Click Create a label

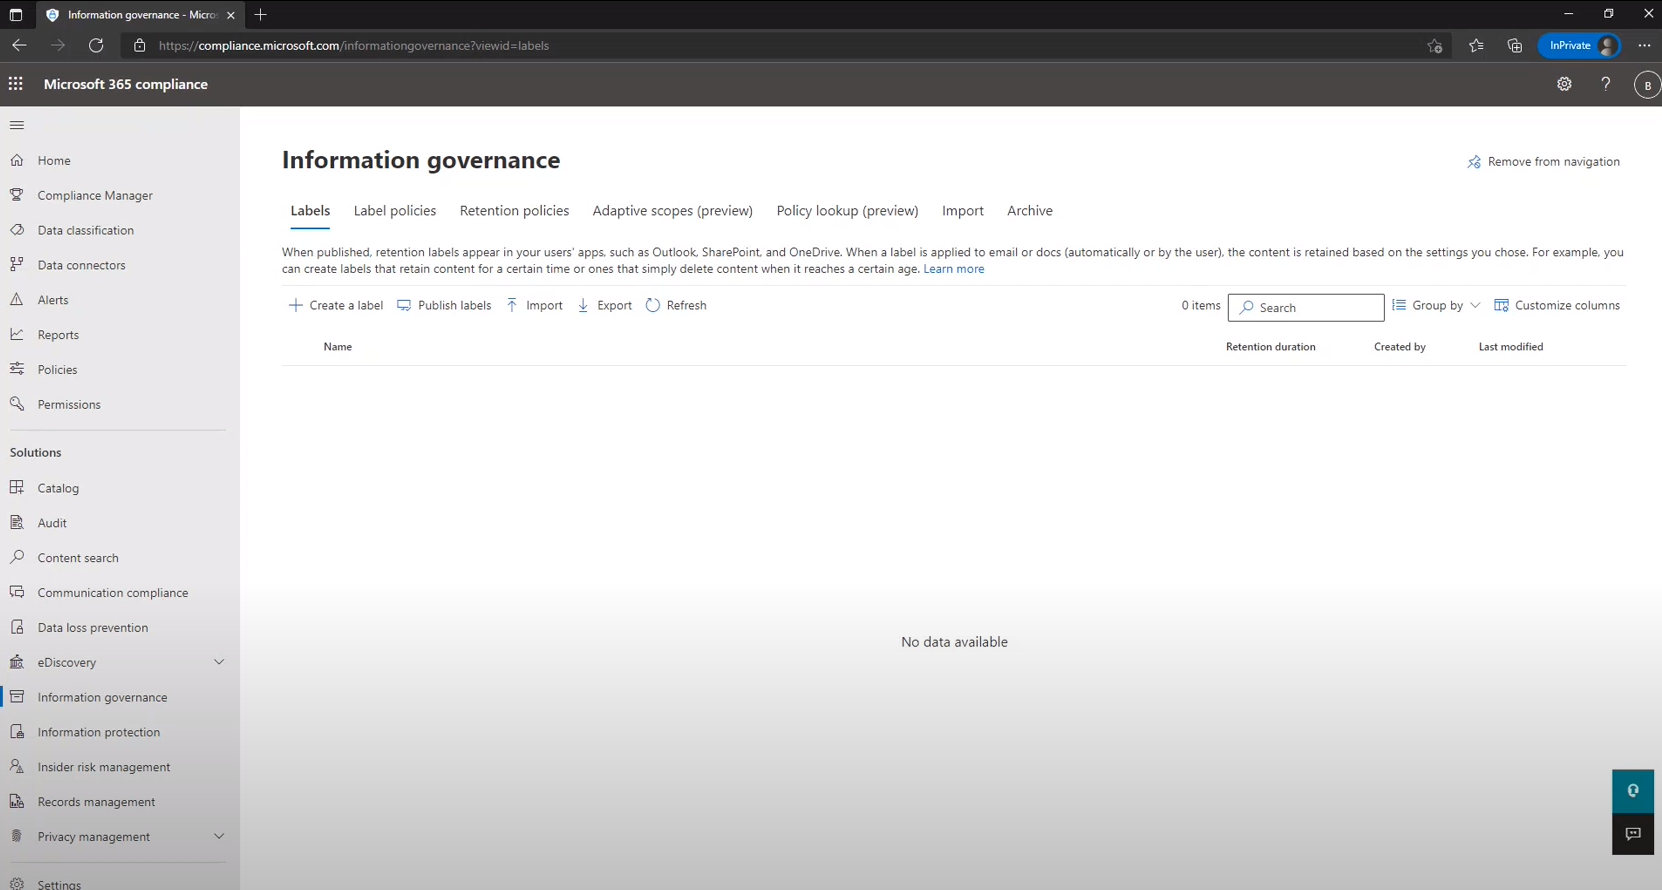pyautogui.click(x=336, y=306)
